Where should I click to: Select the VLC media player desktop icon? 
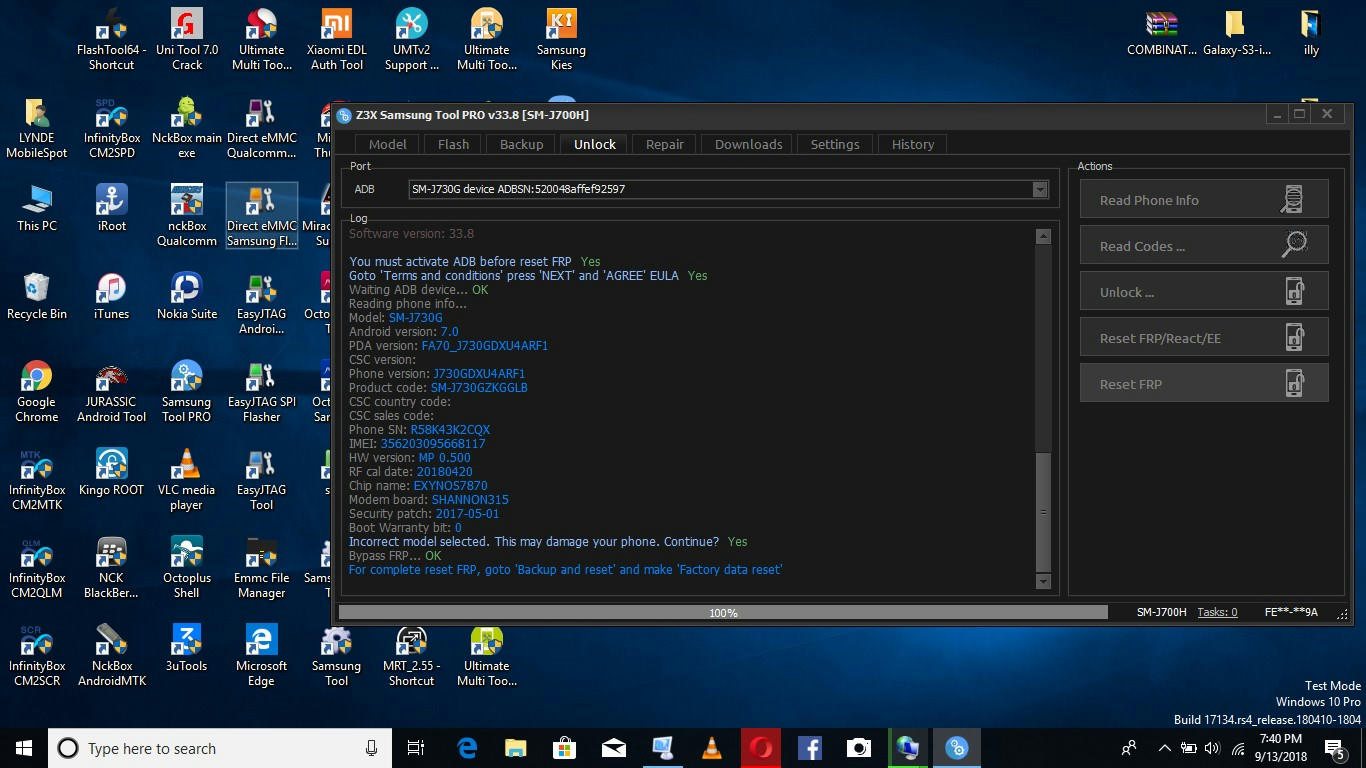187,480
